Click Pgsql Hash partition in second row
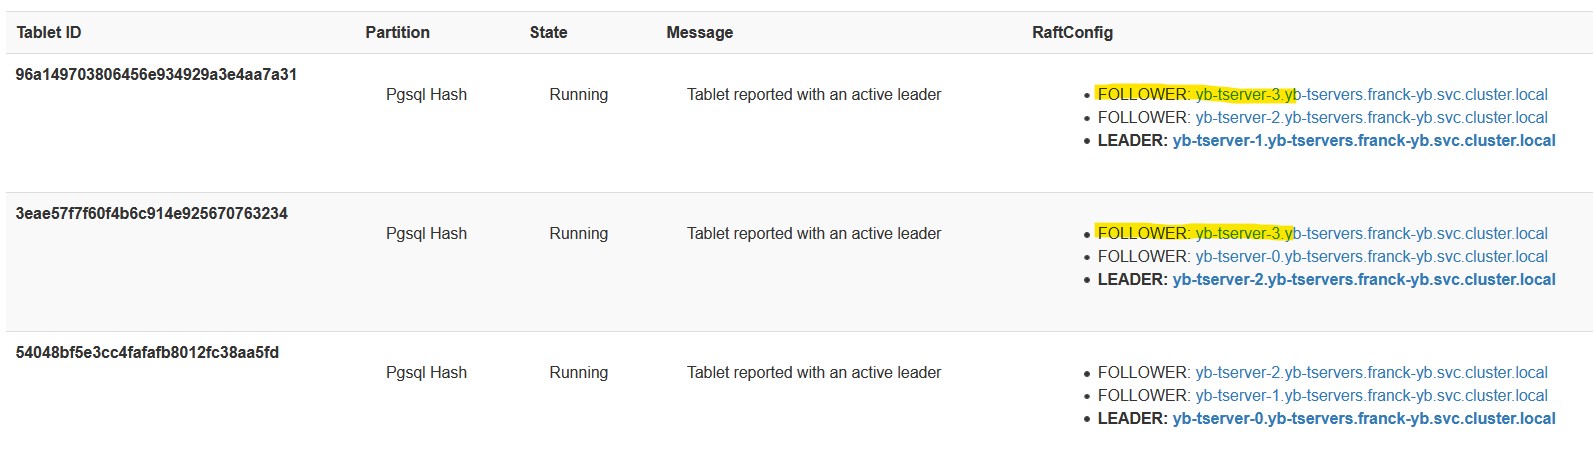1593x452 pixels. point(426,233)
